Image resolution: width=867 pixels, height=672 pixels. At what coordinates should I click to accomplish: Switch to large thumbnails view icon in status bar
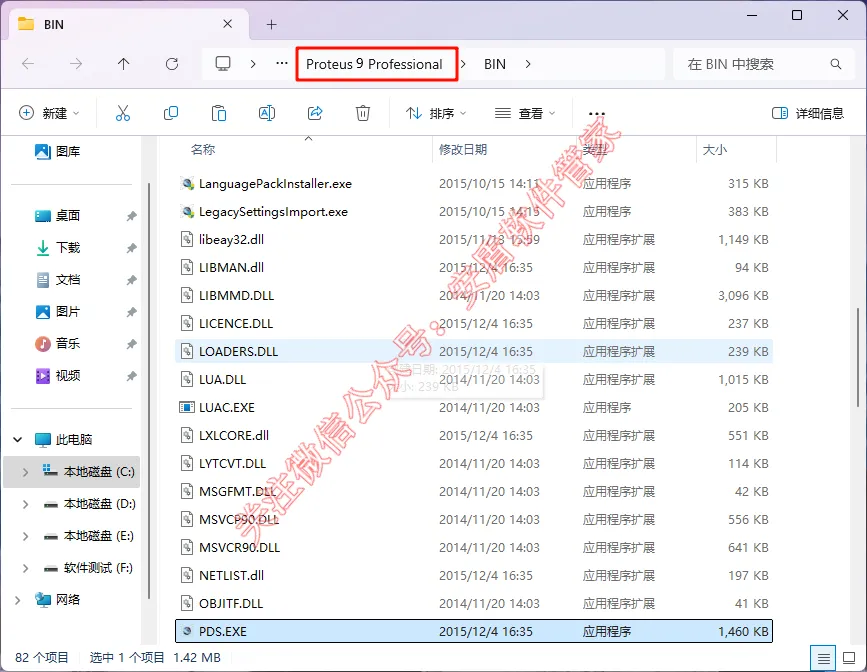coord(849,658)
